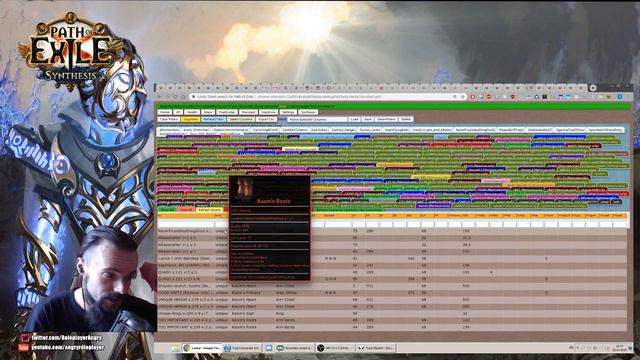
Task: Click the first filter input under the orange header
Action: tap(186, 224)
